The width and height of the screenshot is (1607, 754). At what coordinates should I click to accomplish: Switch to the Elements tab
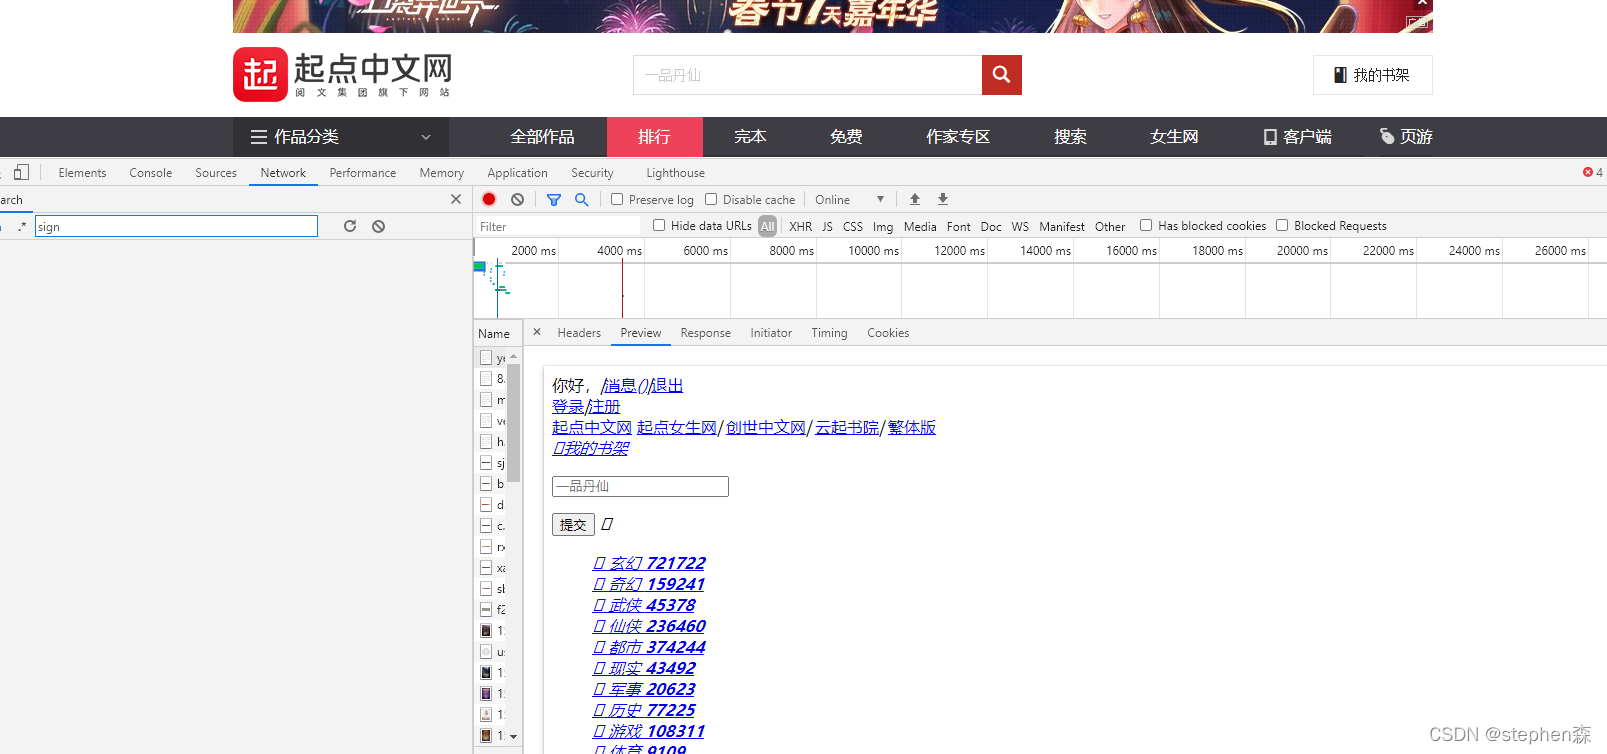pyautogui.click(x=82, y=173)
